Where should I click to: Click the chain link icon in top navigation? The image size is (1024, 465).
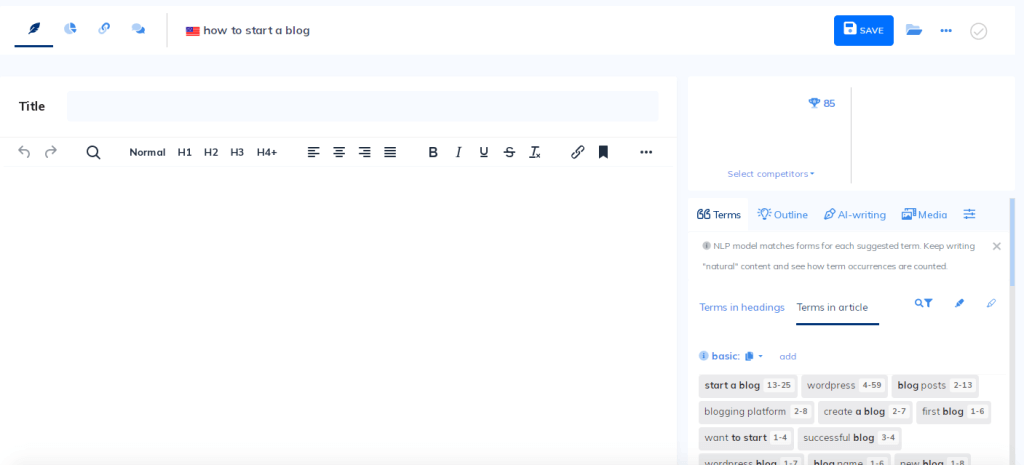click(x=104, y=29)
